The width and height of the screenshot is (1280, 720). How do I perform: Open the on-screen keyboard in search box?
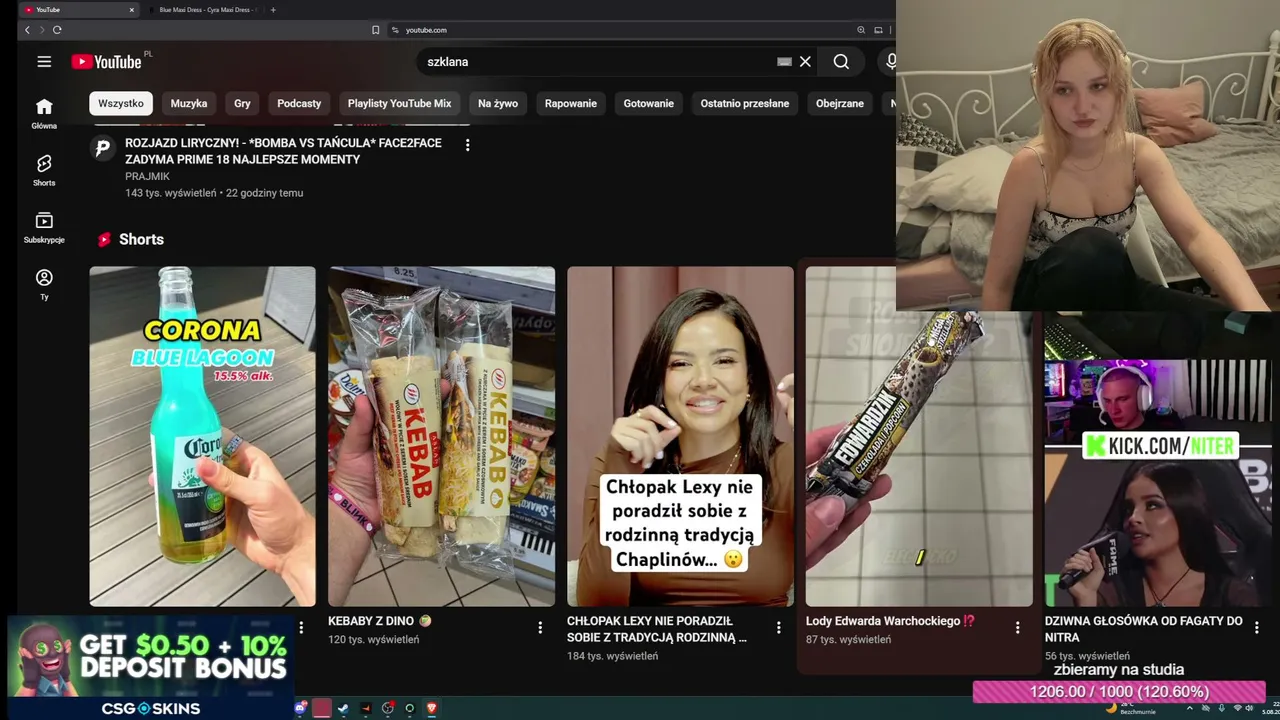pyautogui.click(x=784, y=62)
